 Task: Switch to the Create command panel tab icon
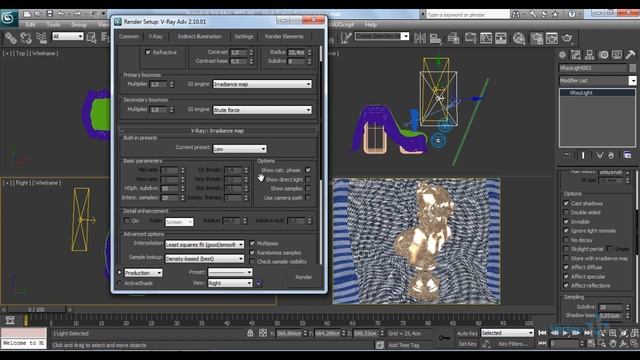click(562, 55)
